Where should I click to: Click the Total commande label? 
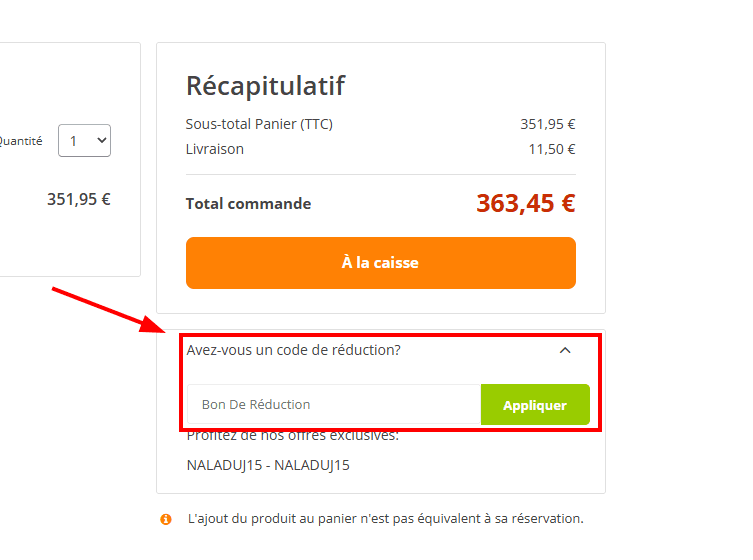coord(248,204)
